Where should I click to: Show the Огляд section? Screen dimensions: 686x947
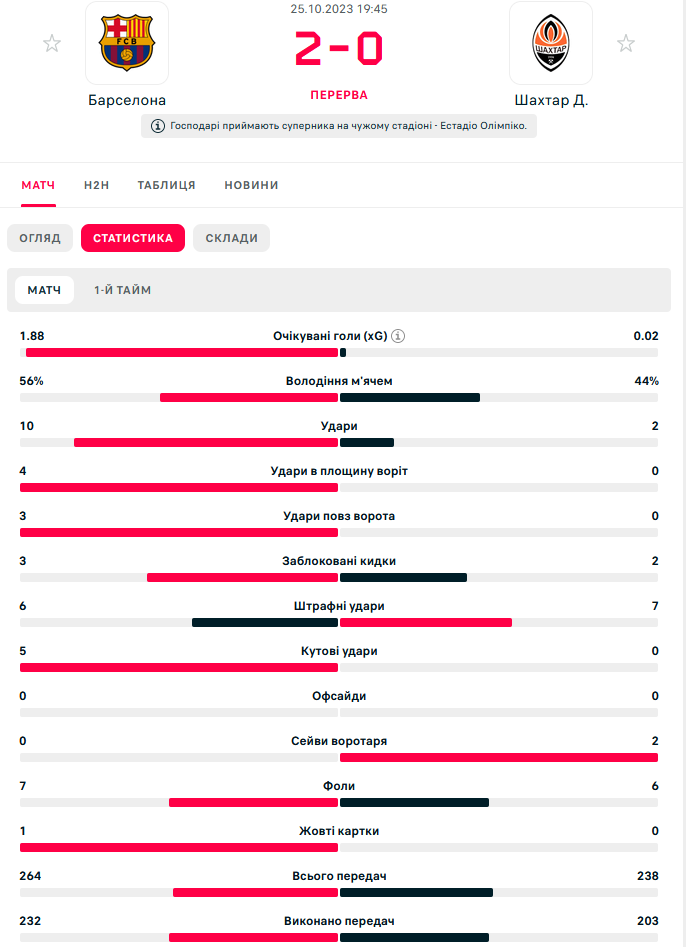(x=40, y=238)
